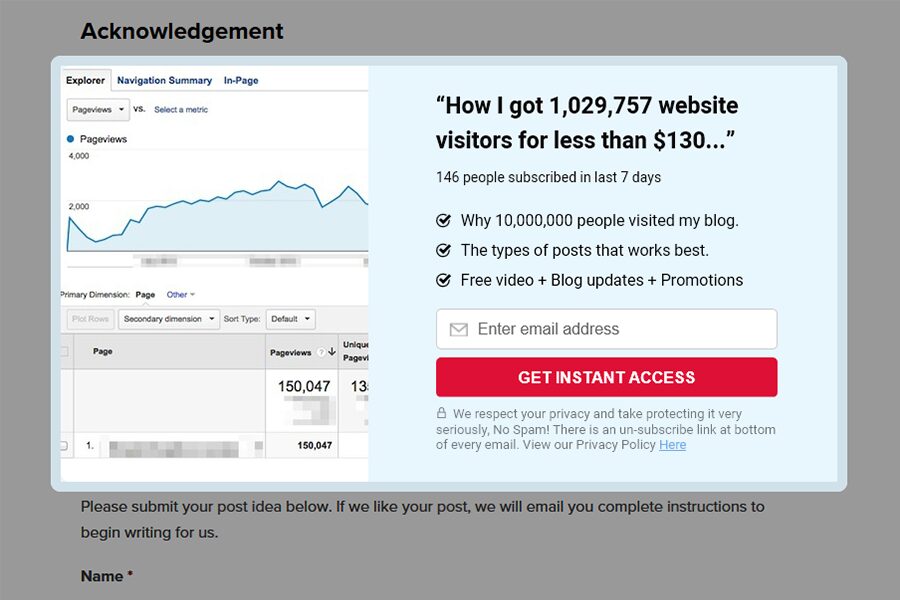
Task: Follow the Privacy Policy 'Here' link
Action: coord(672,445)
